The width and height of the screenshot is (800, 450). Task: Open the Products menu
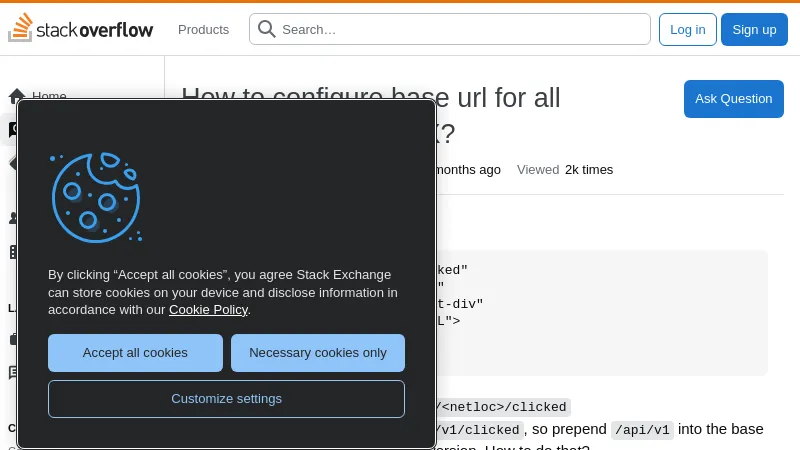click(x=203, y=29)
